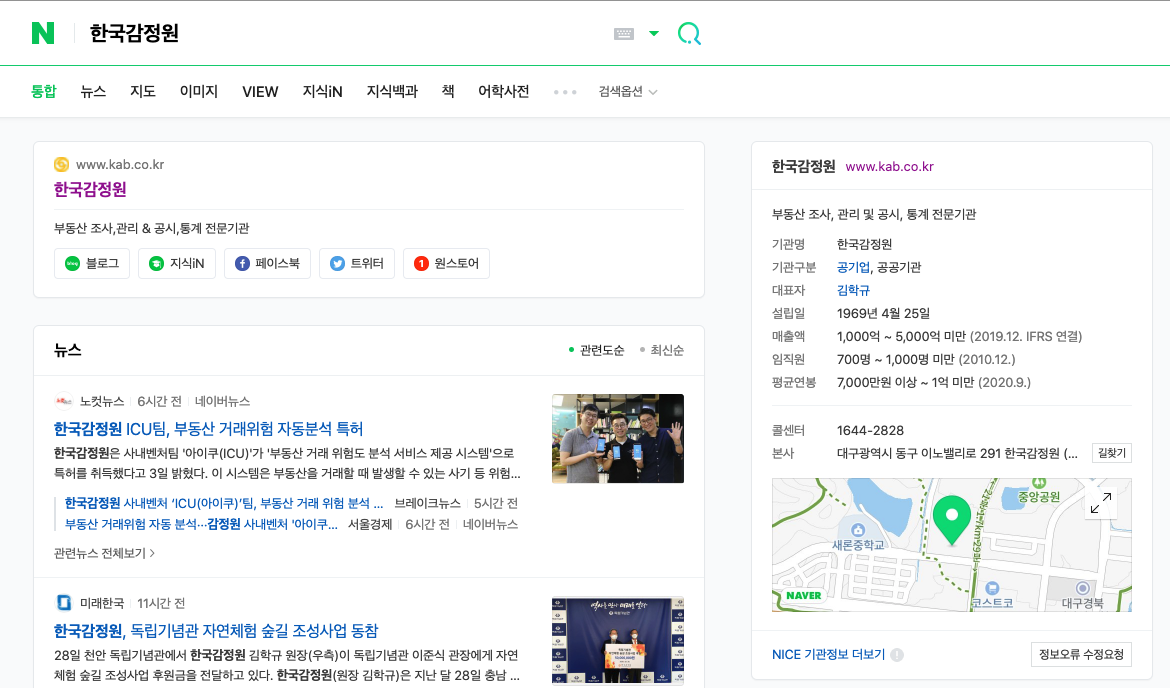The height and width of the screenshot is (688, 1170).
Task: Open the 블로그 channel button
Action: 92,263
